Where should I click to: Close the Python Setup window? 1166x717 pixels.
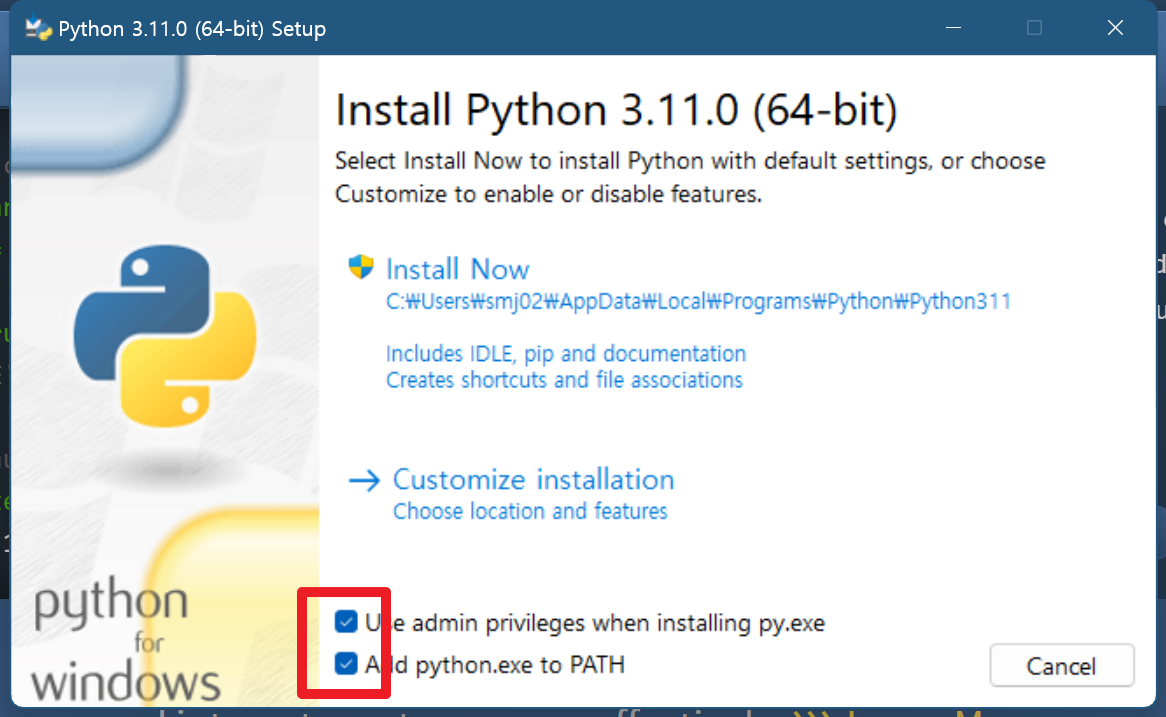[1115, 28]
